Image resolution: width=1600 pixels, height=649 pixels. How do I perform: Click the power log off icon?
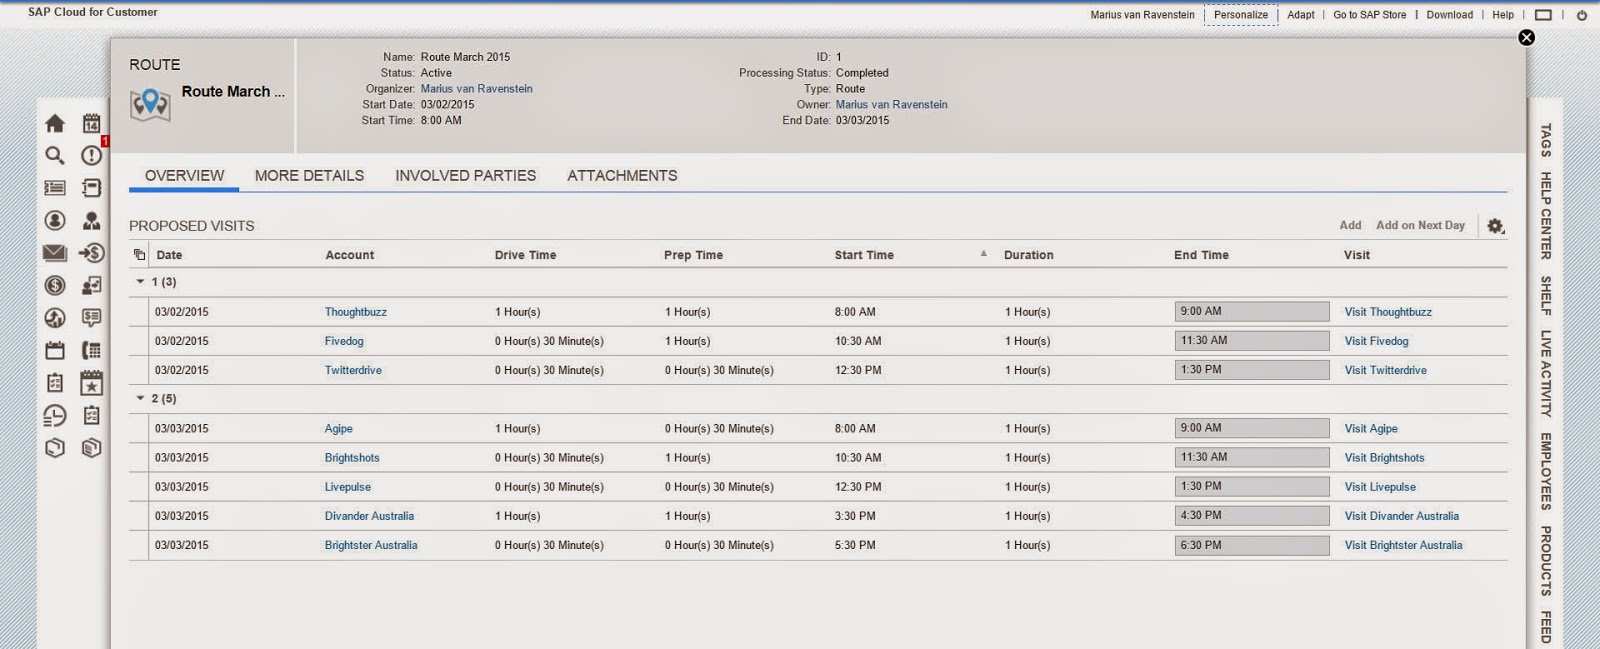tap(1581, 15)
